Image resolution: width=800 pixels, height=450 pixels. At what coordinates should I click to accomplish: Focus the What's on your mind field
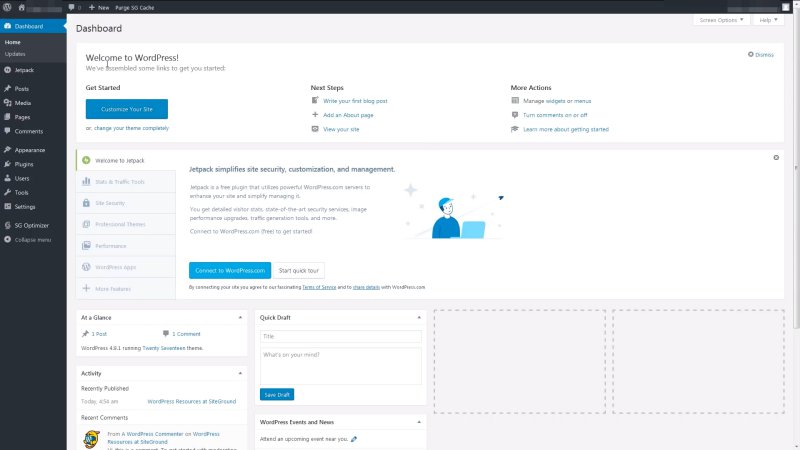click(x=341, y=366)
